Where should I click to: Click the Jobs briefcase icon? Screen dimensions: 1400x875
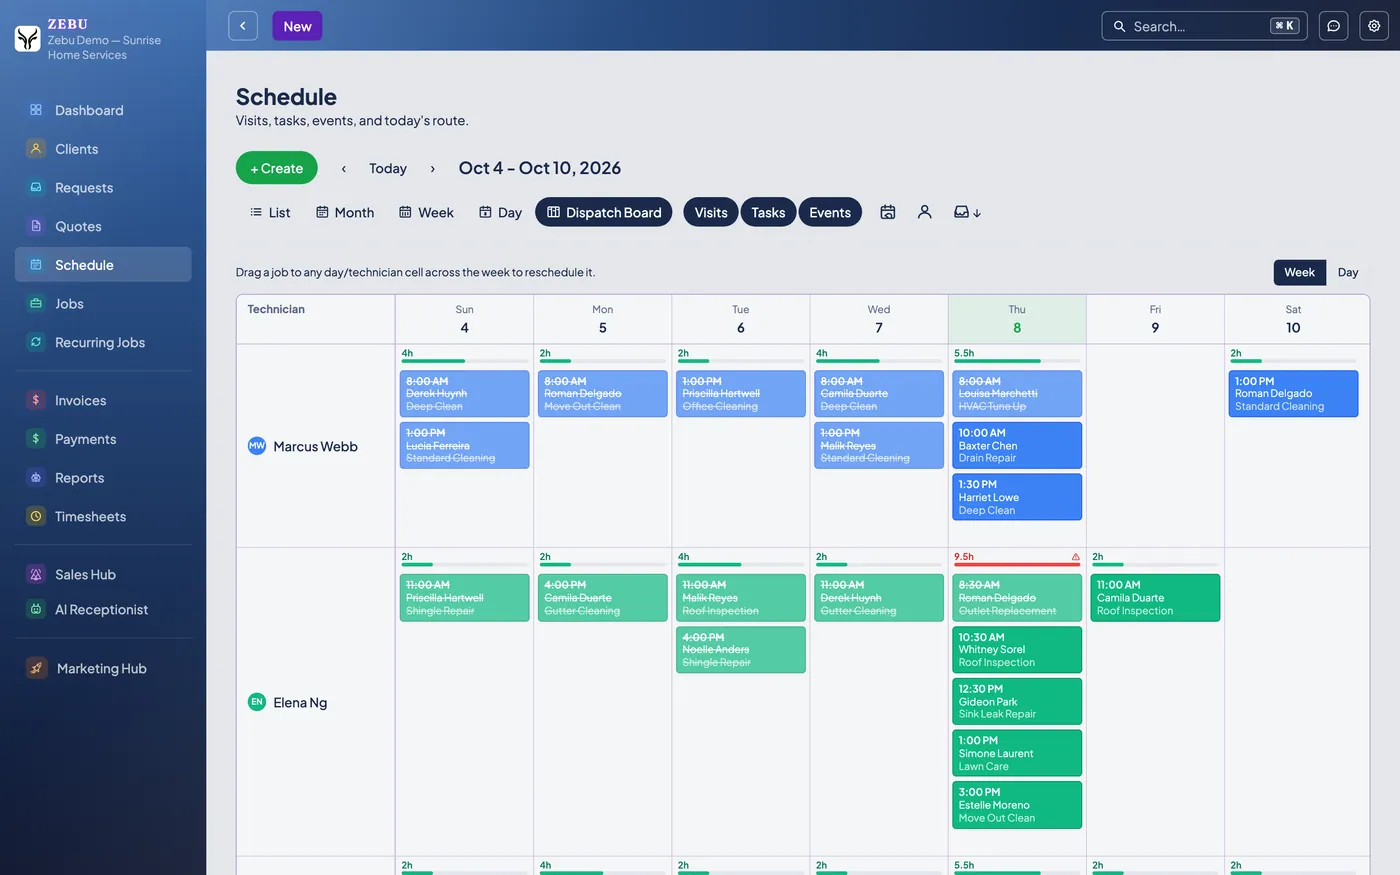point(36,303)
